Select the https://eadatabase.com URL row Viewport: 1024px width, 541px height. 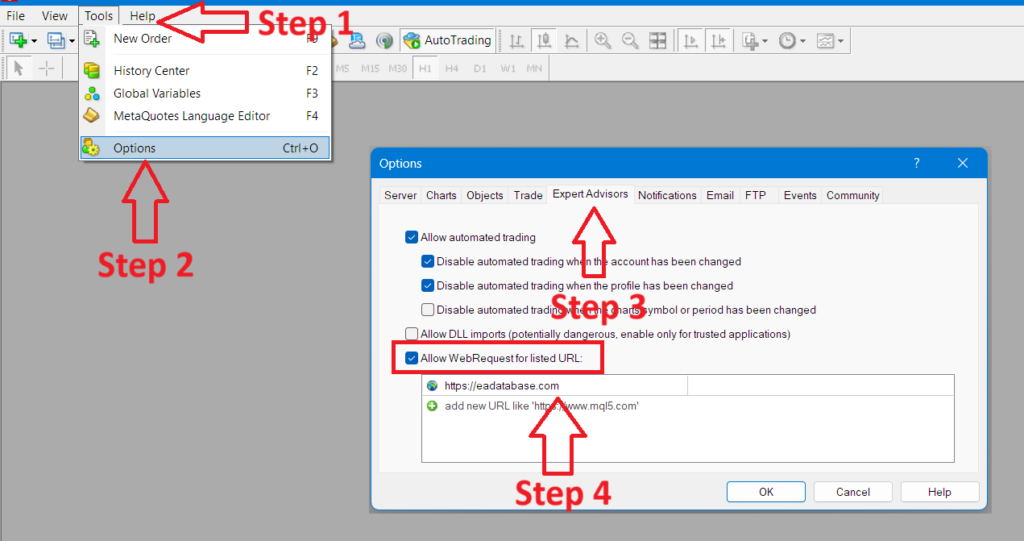pos(688,385)
